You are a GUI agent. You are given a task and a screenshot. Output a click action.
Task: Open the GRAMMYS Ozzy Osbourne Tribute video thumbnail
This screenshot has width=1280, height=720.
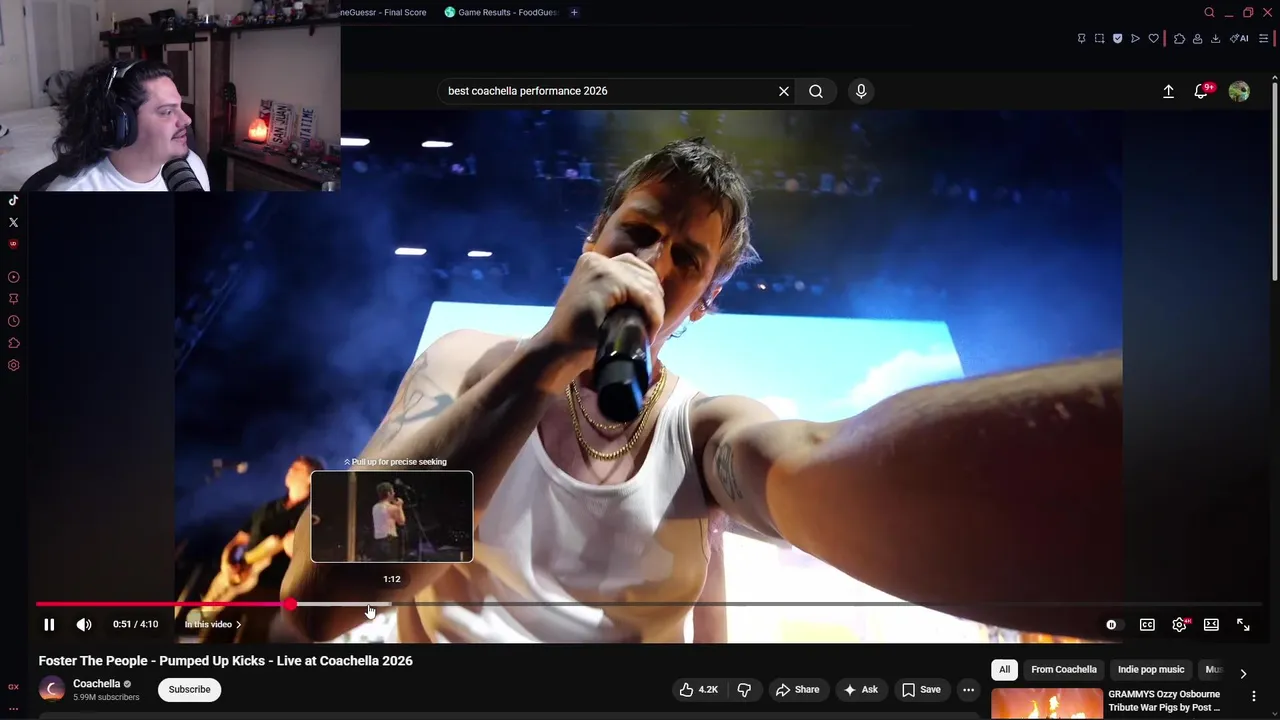point(1047,704)
